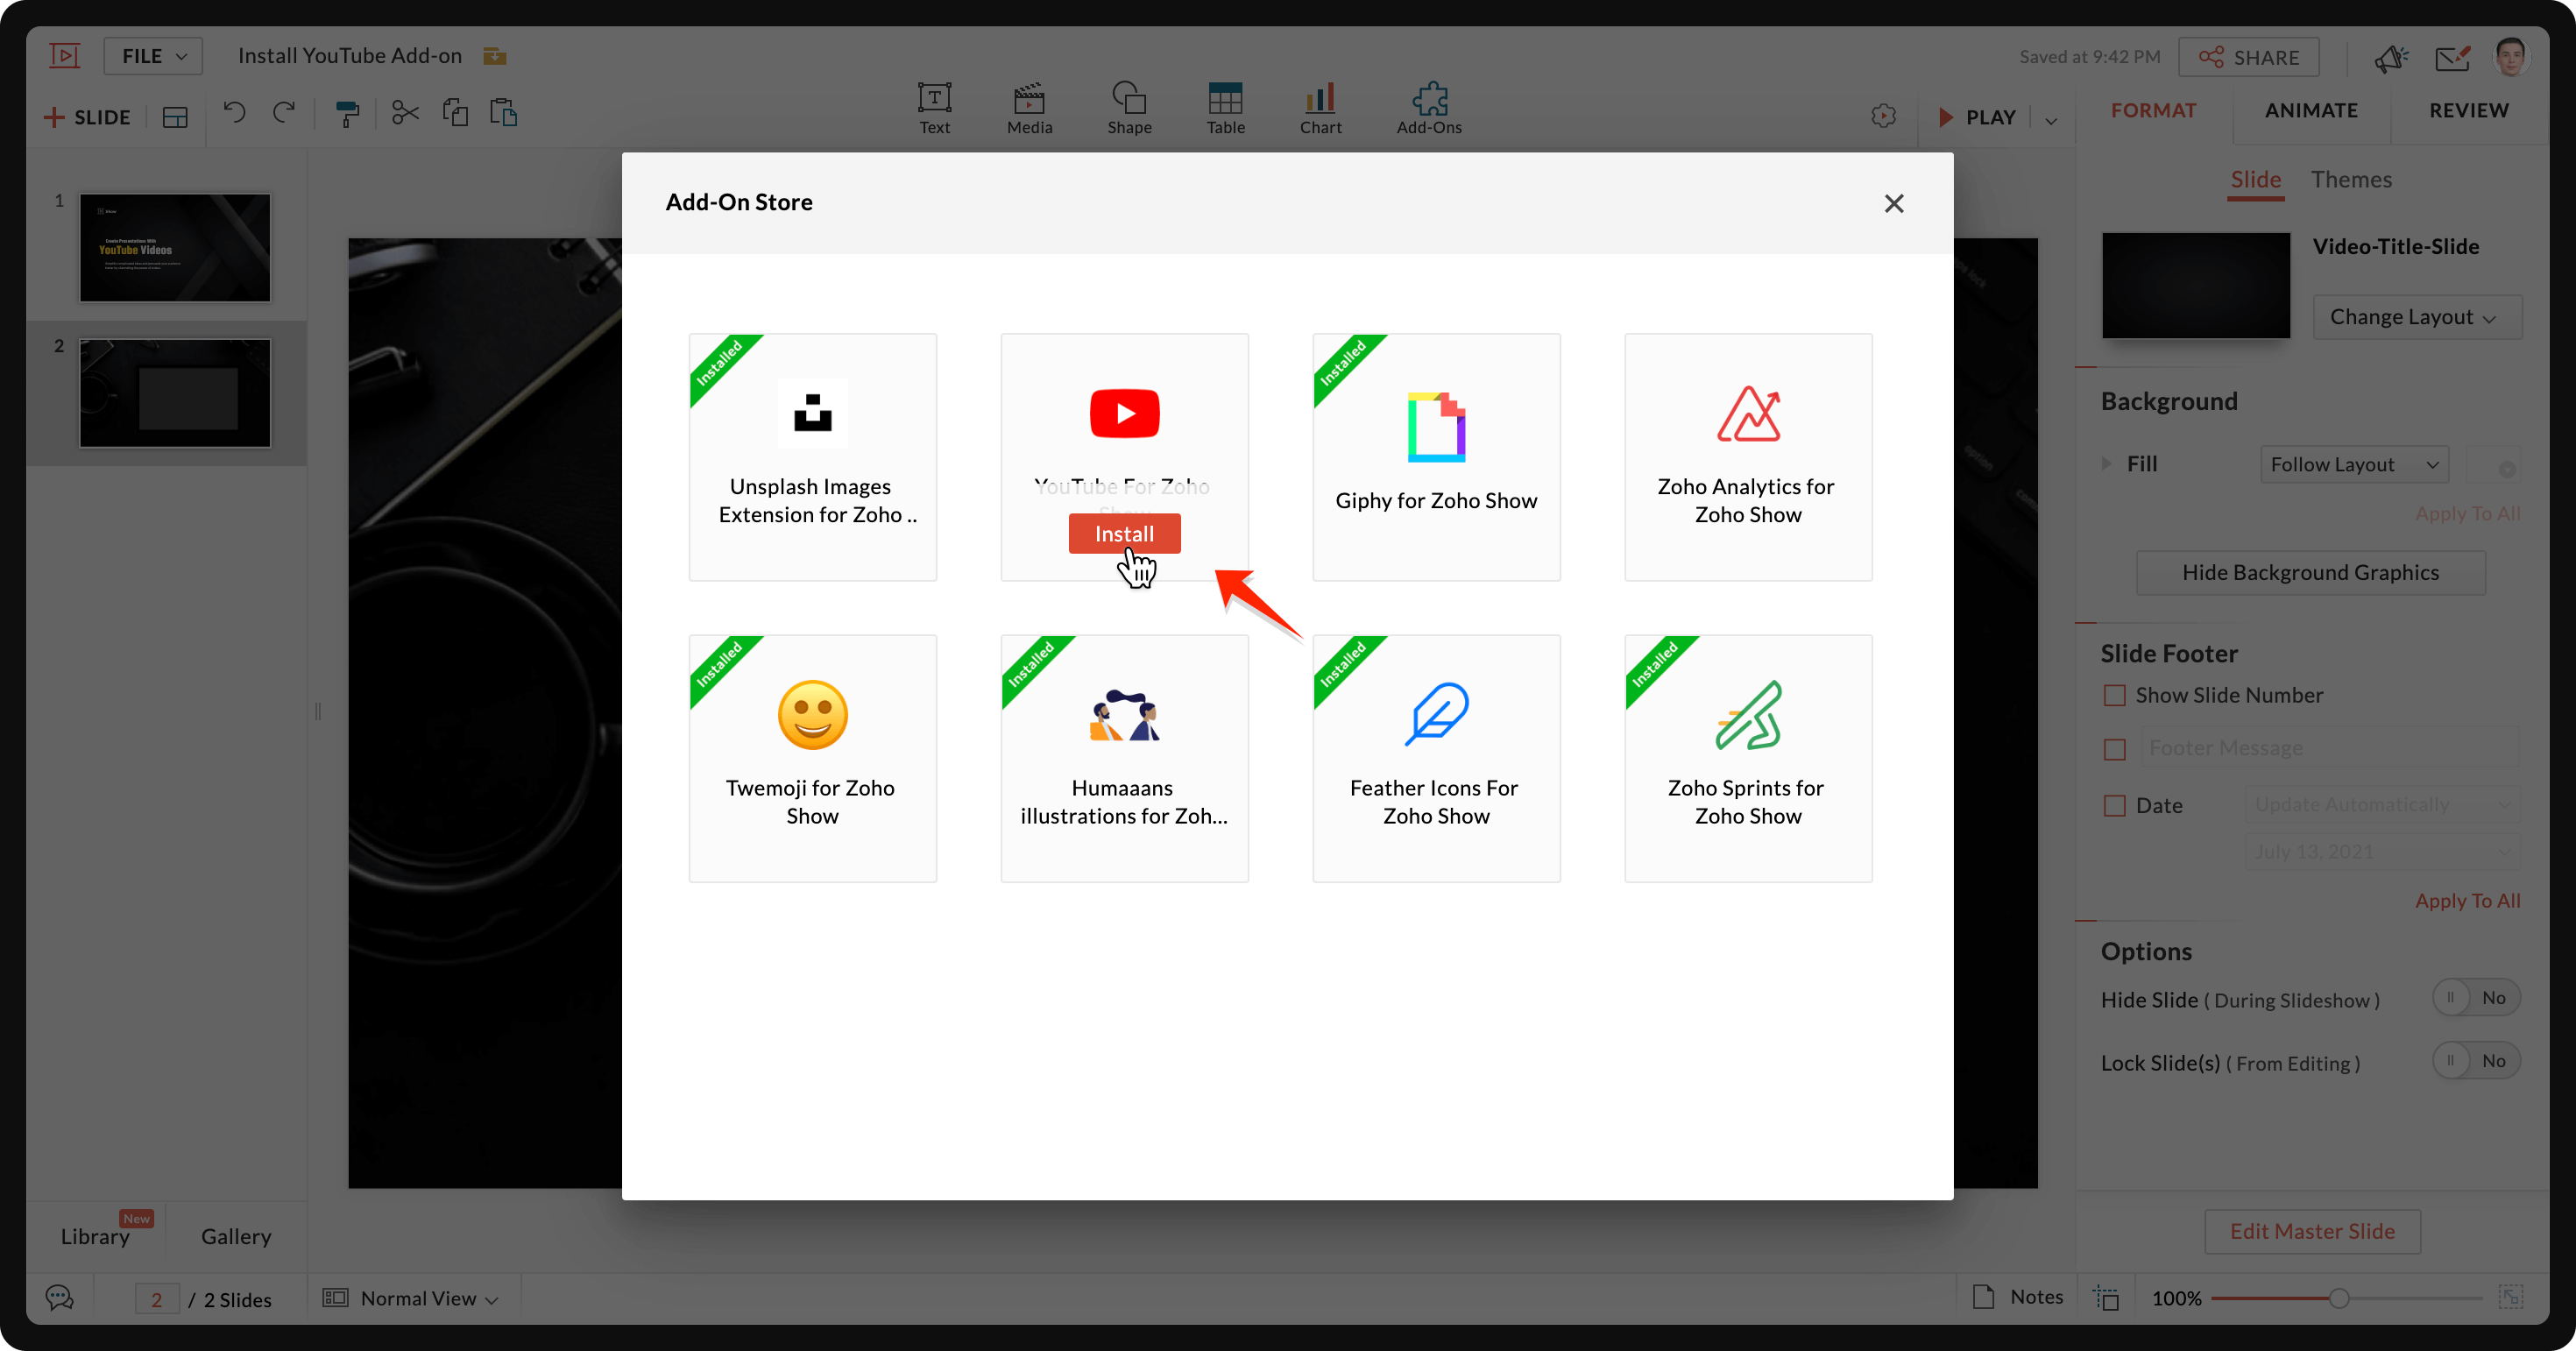Click the ANIMATE tab in panel
This screenshot has height=1351, width=2576.
coord(2312,109)
